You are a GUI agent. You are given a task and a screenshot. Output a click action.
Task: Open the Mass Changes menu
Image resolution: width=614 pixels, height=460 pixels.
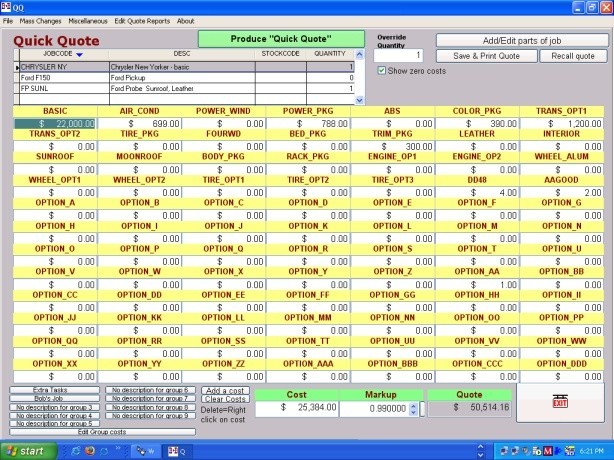pos(40,21)
